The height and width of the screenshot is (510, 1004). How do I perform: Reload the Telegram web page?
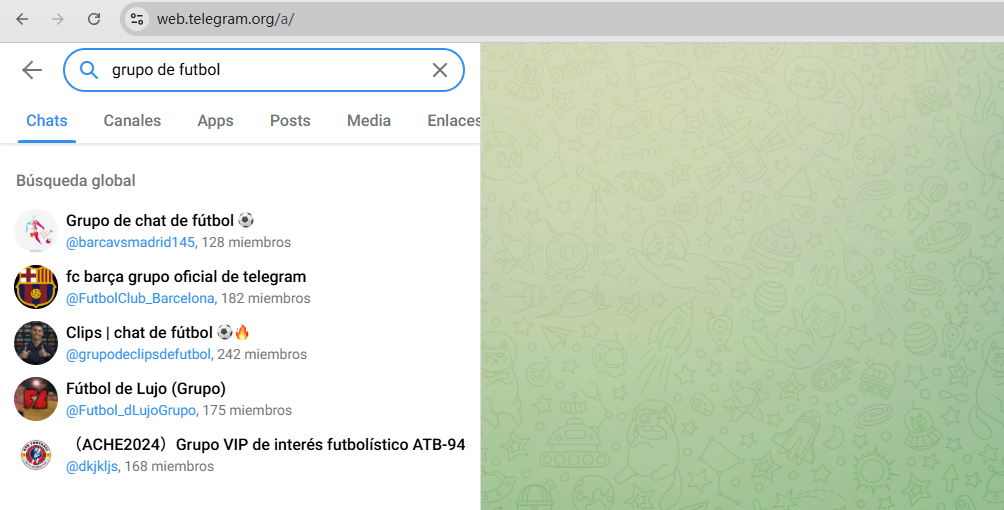pyautogui.click(x=94, y=19)
